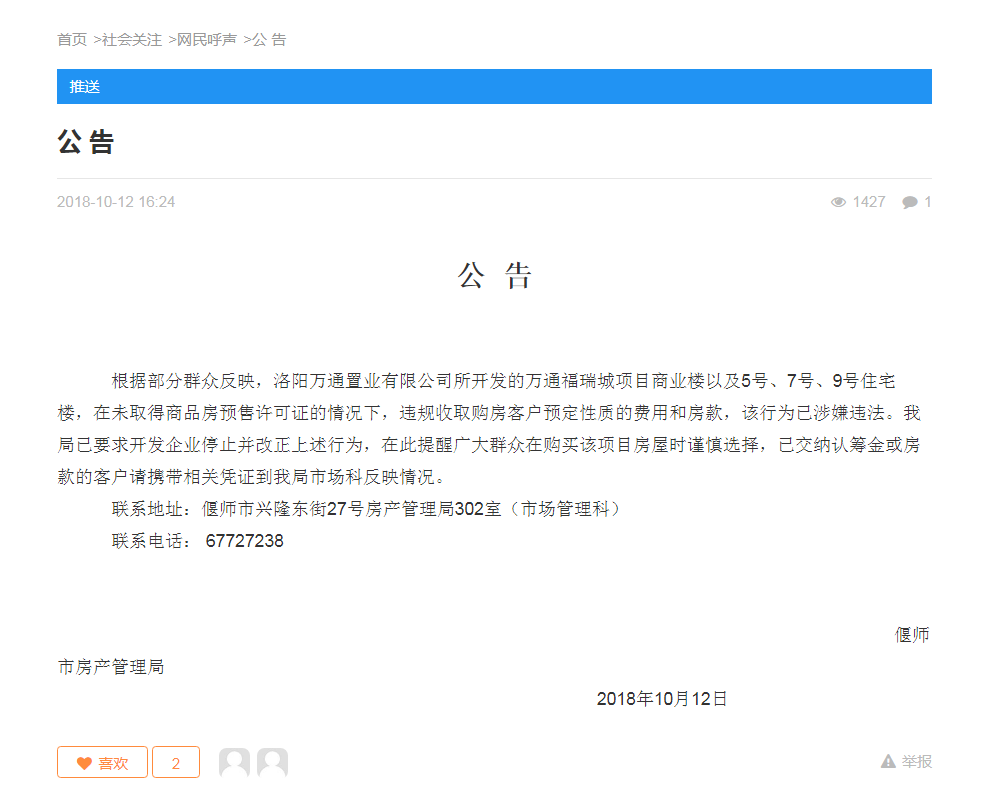Select the 公 告 breadcrumb item
Image resolution: width=992 pixels, height=806 pixels.
pyautogui.click(x=270, y=40)
